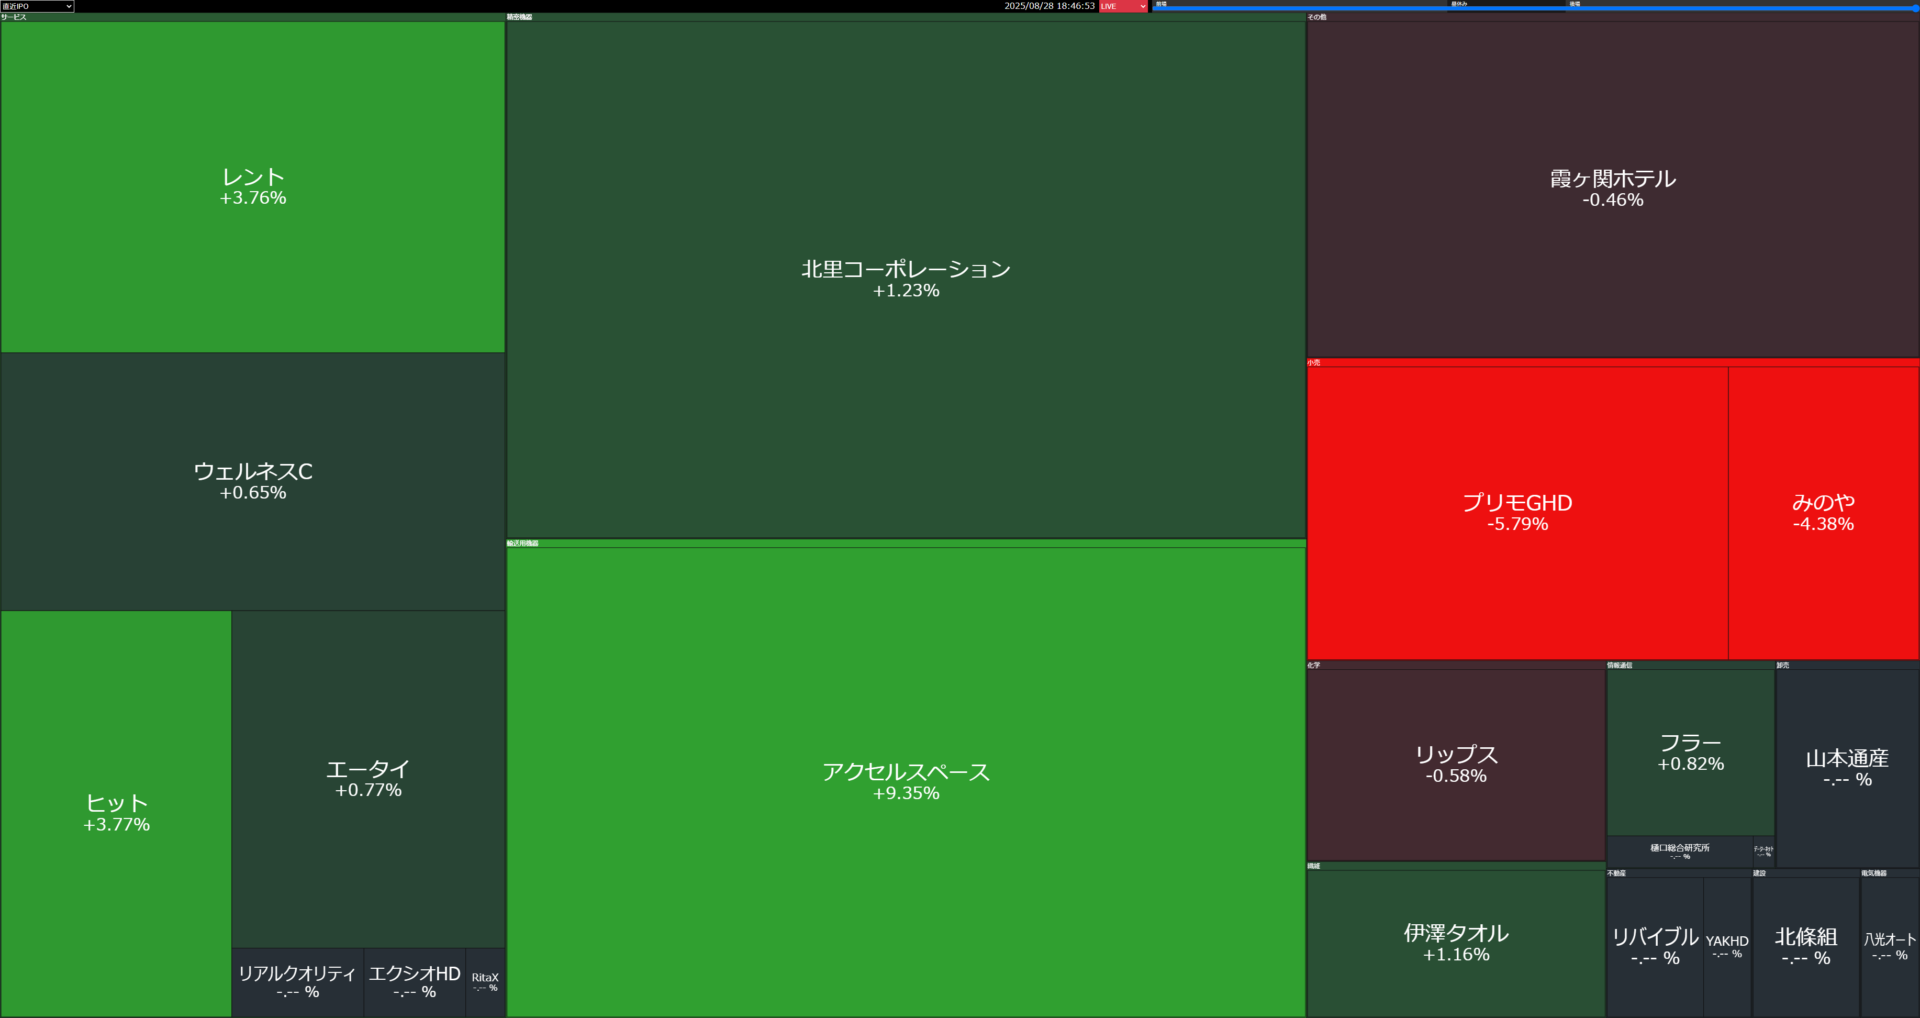
Task: Select the フラー +0.82% tile
Action: [1690, 752]
